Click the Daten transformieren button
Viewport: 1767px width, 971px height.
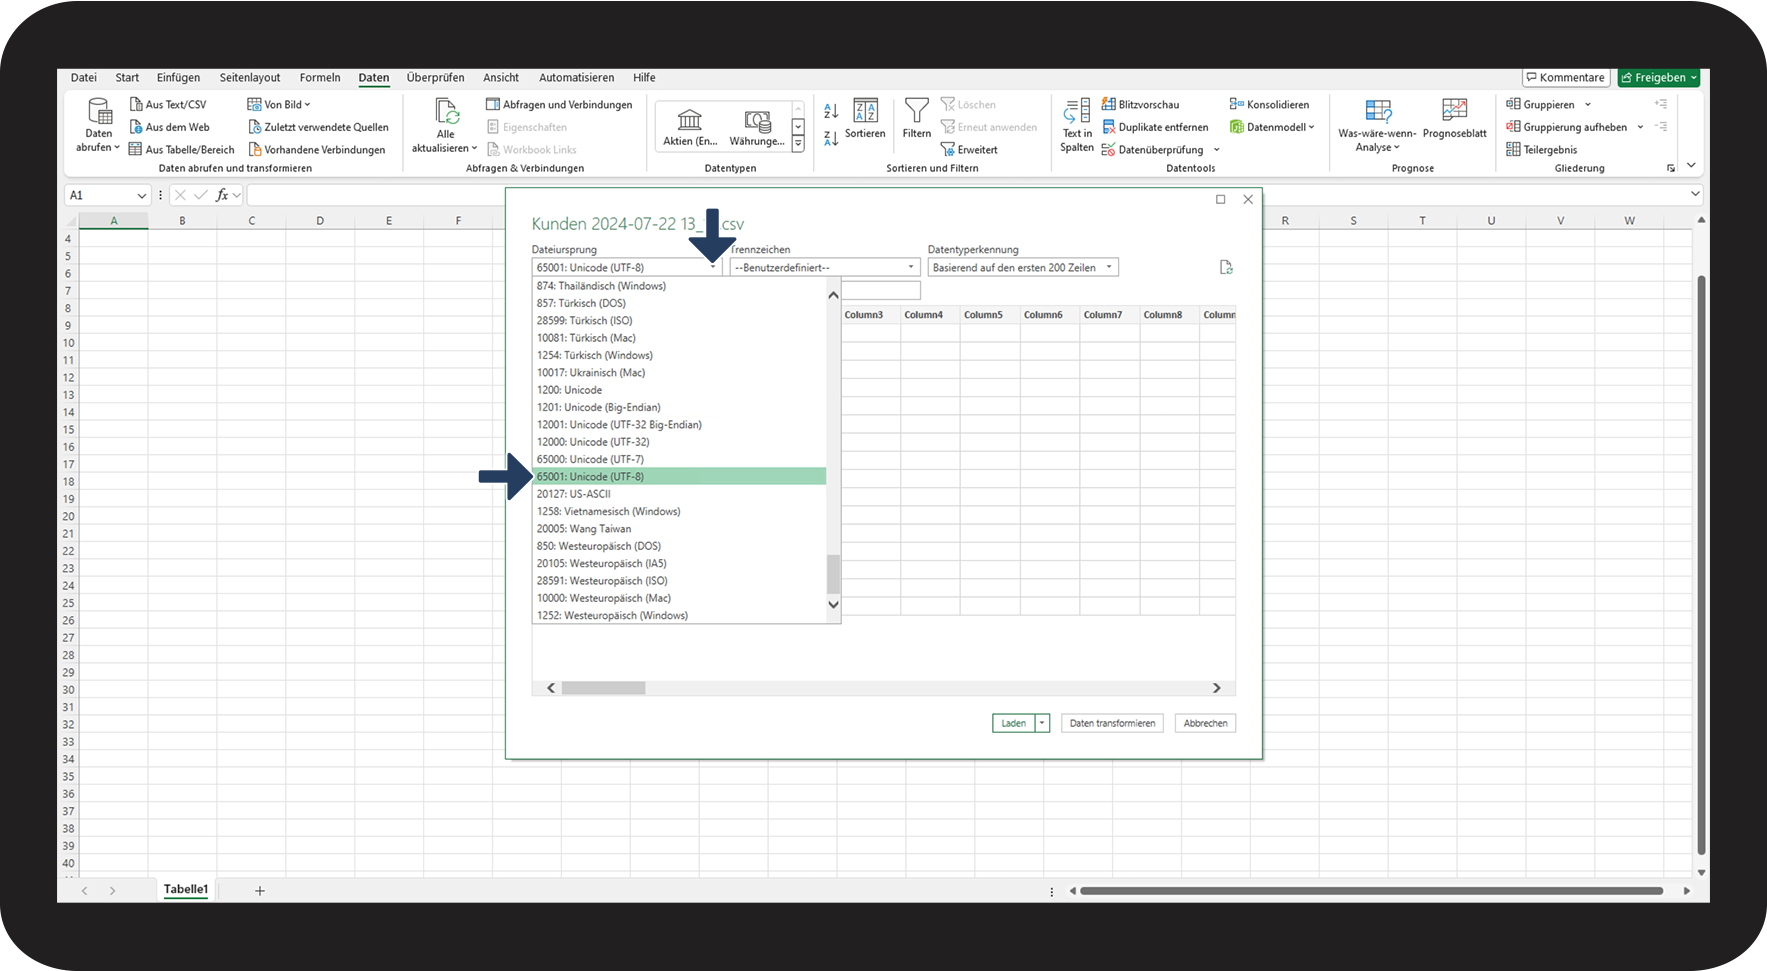point(1112,723)
